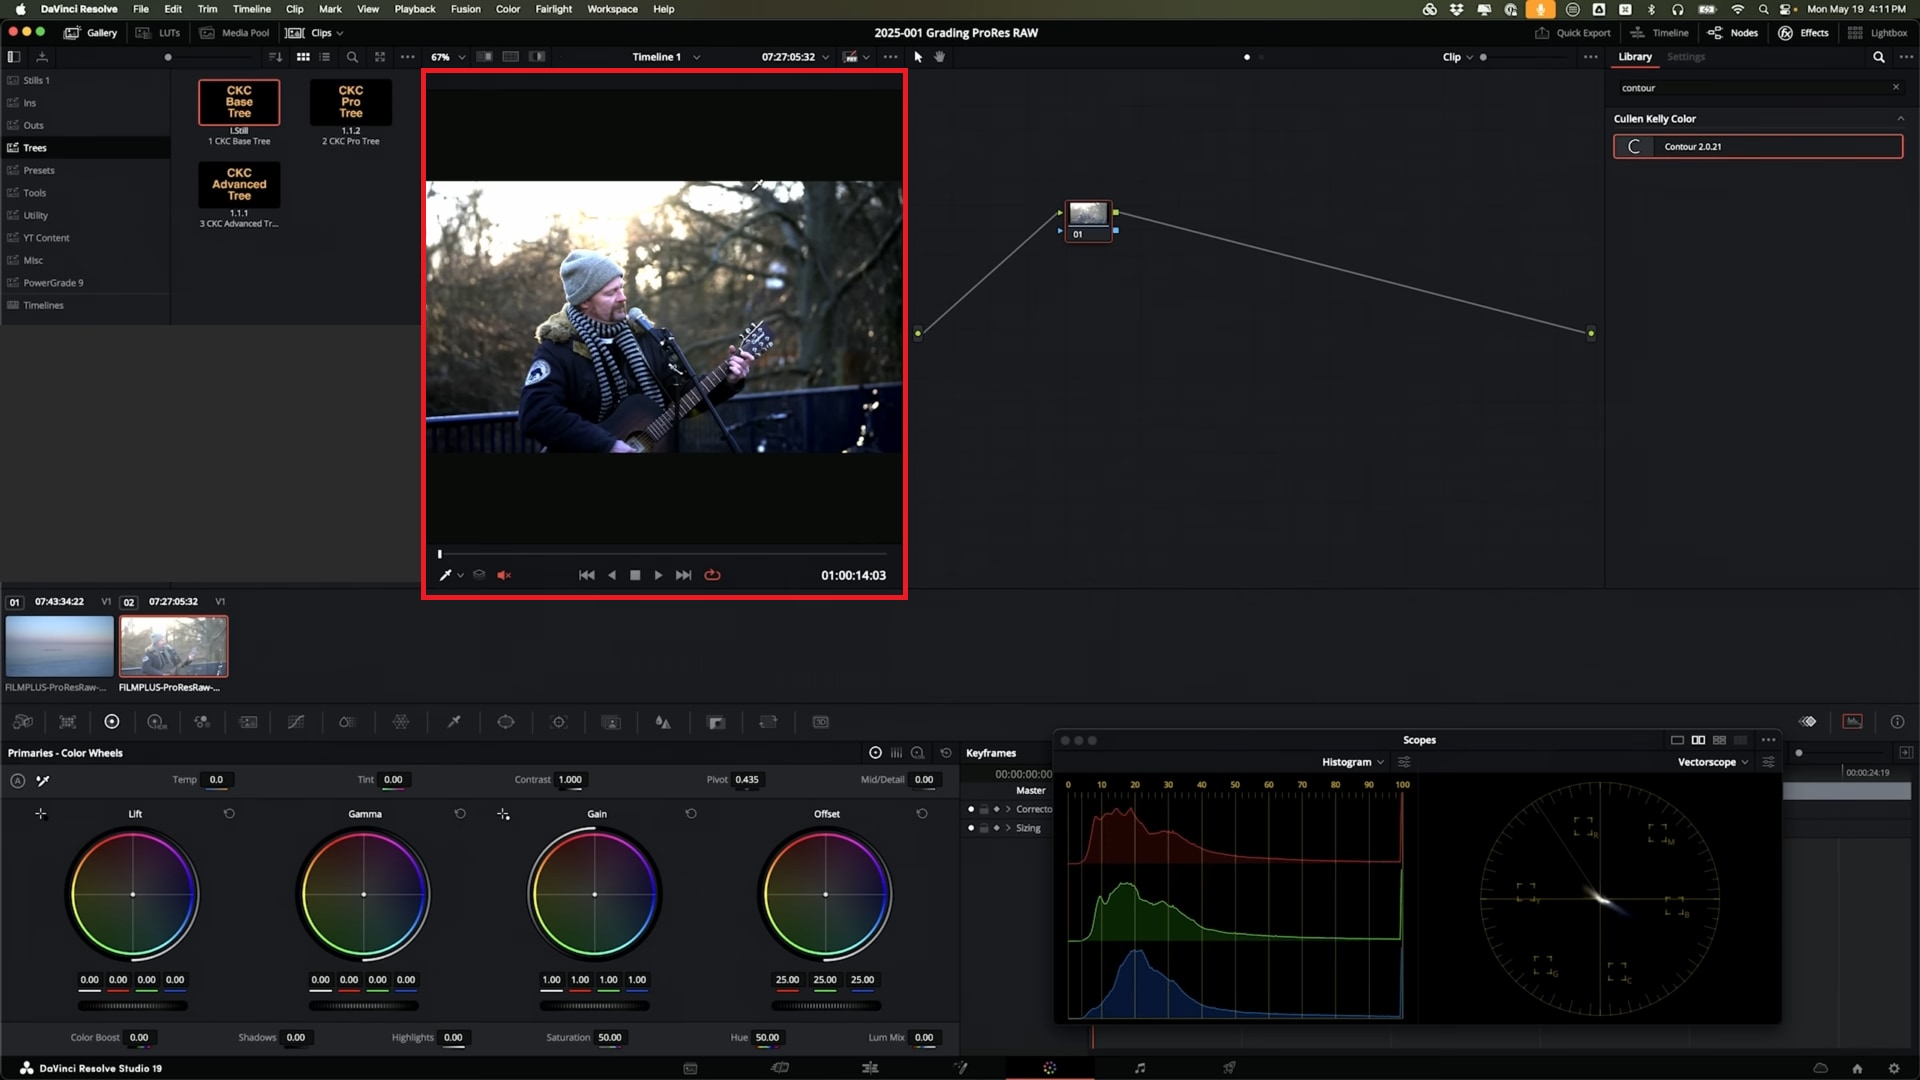1920x1080 pixels.
Task: Select two-up scopes layout
Action: [x=1698, y=740]
